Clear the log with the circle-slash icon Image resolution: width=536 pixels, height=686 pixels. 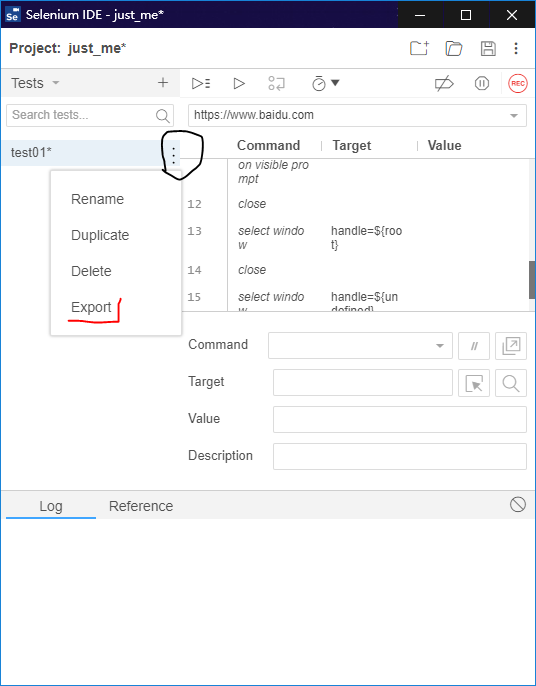(x=518, y=504)
